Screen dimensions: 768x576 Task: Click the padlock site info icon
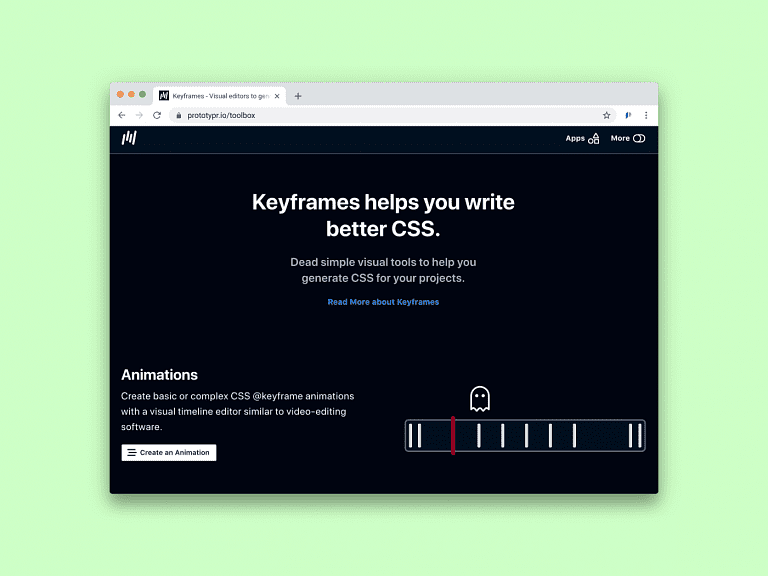click(179, 115)
